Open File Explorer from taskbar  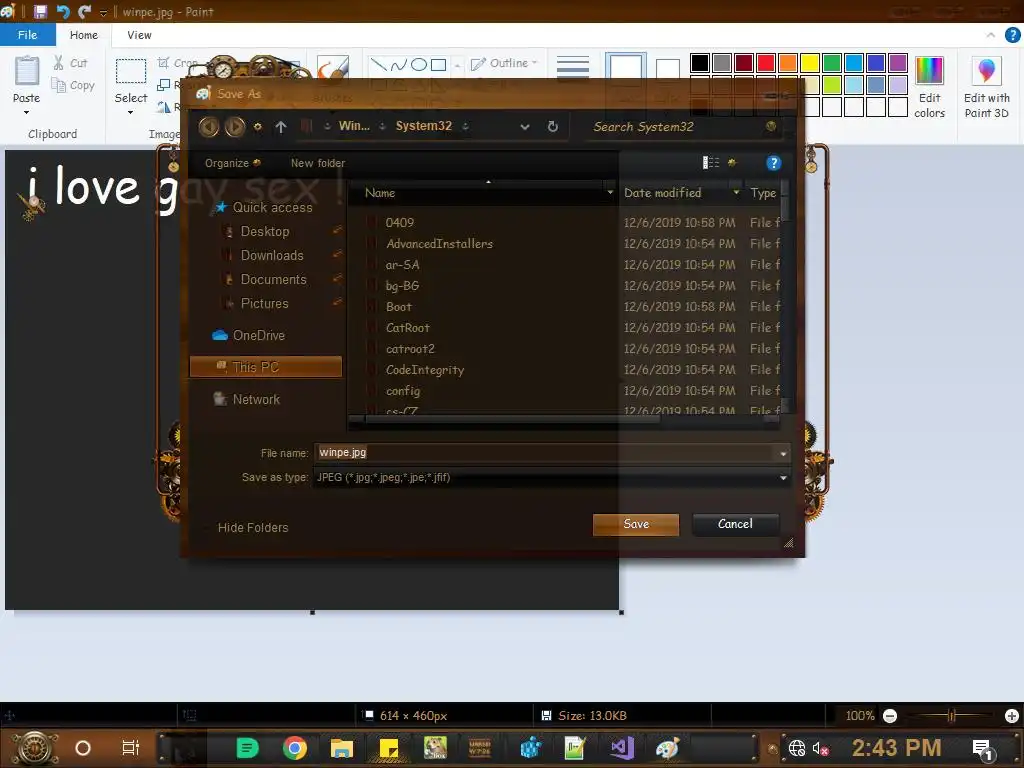341,748
